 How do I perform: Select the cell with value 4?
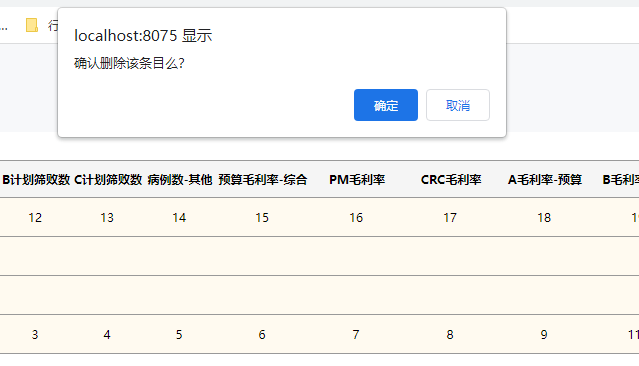pos(107,335)
